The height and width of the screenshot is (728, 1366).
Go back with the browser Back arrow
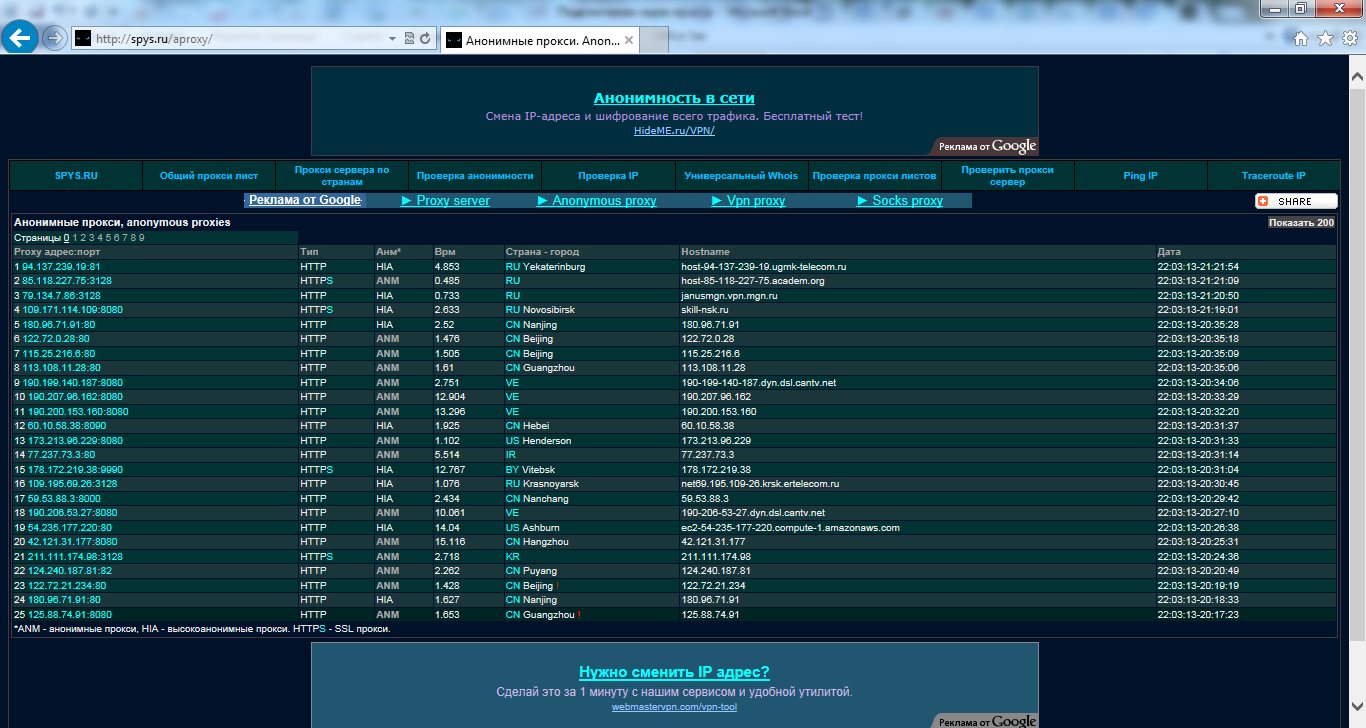pyautogui.click(x=21, y=38)
